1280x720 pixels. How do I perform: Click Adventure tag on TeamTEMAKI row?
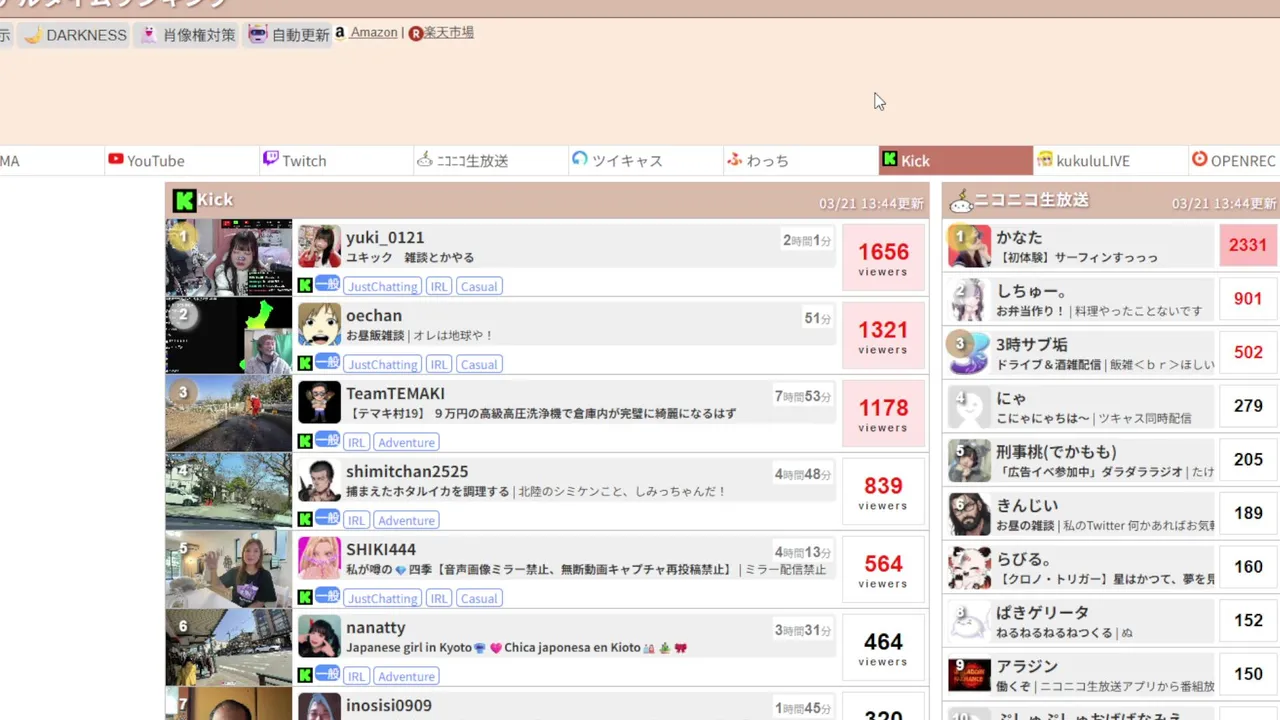pos(406,442)
